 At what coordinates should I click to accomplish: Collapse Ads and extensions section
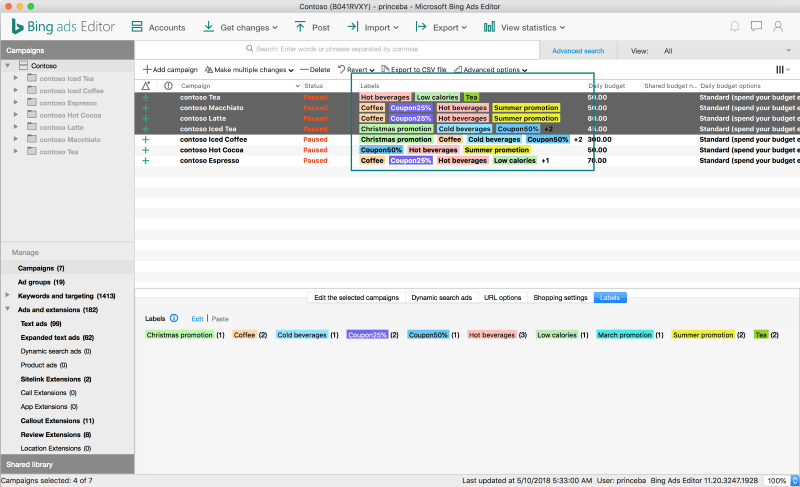point(8,309)
